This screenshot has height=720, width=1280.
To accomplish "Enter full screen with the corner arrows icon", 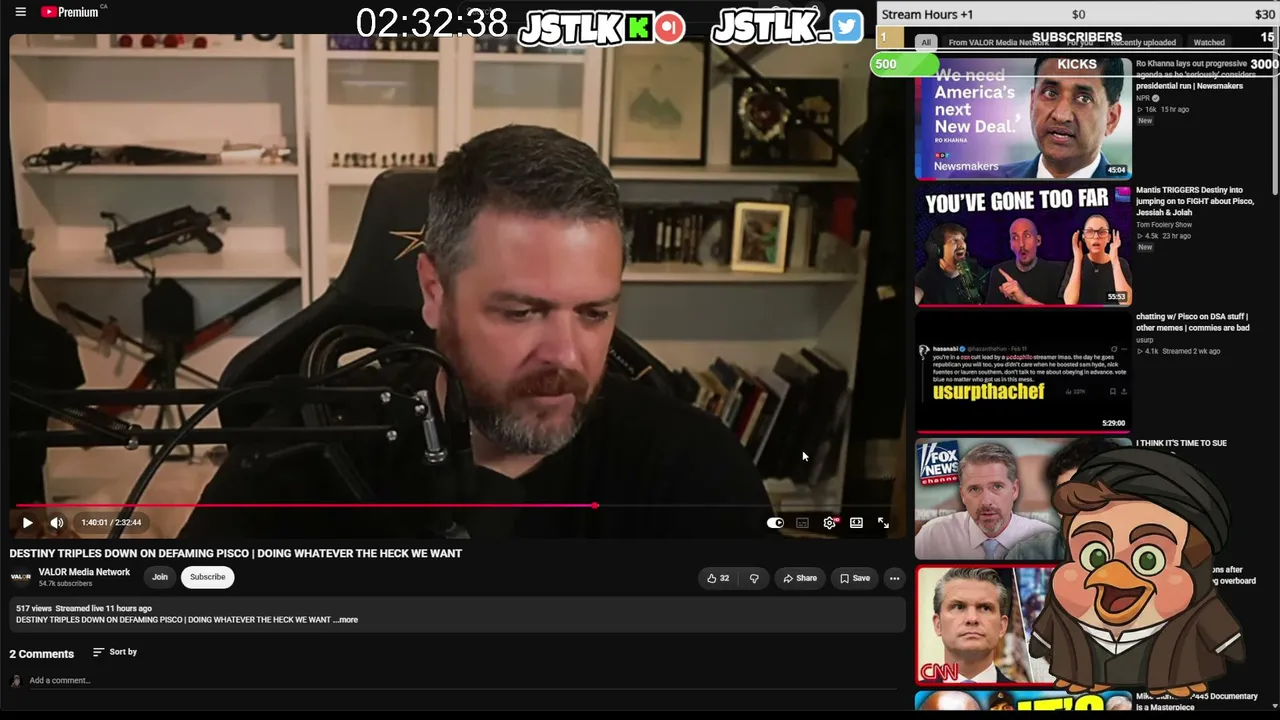I will click(883, 522).
